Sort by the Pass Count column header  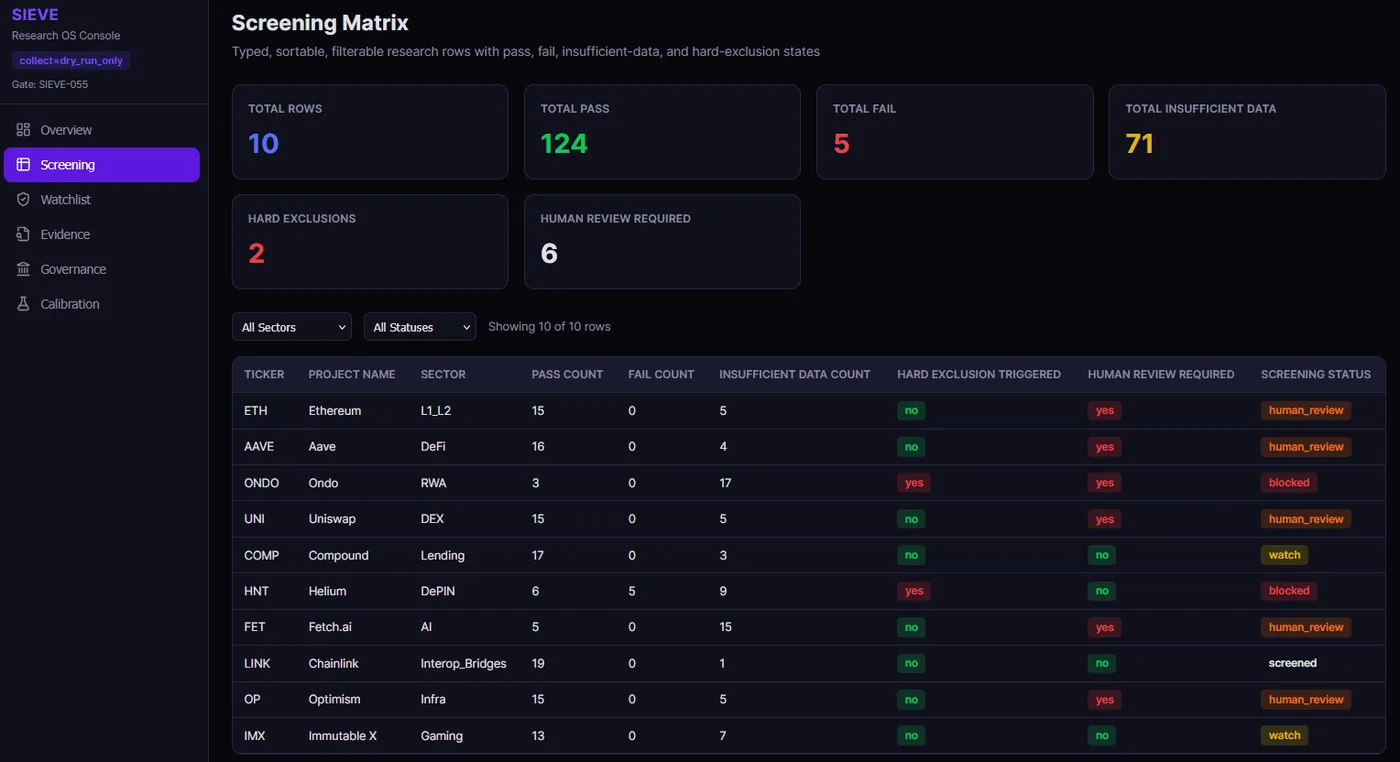pos(567,374)
